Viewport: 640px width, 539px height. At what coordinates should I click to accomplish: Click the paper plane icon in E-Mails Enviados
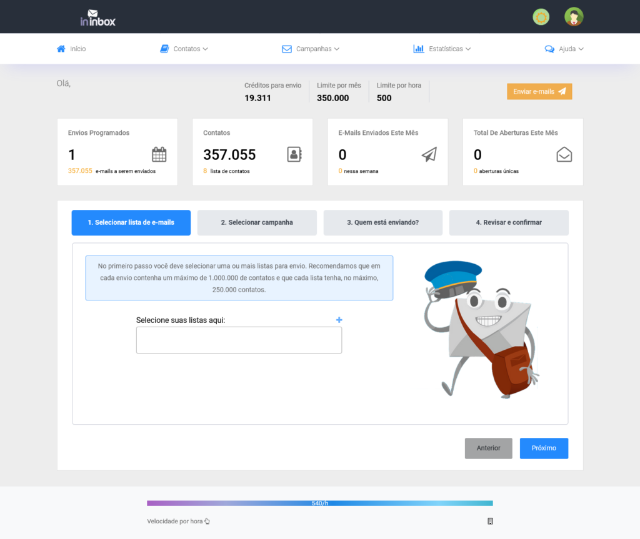[x=429, y=154]
